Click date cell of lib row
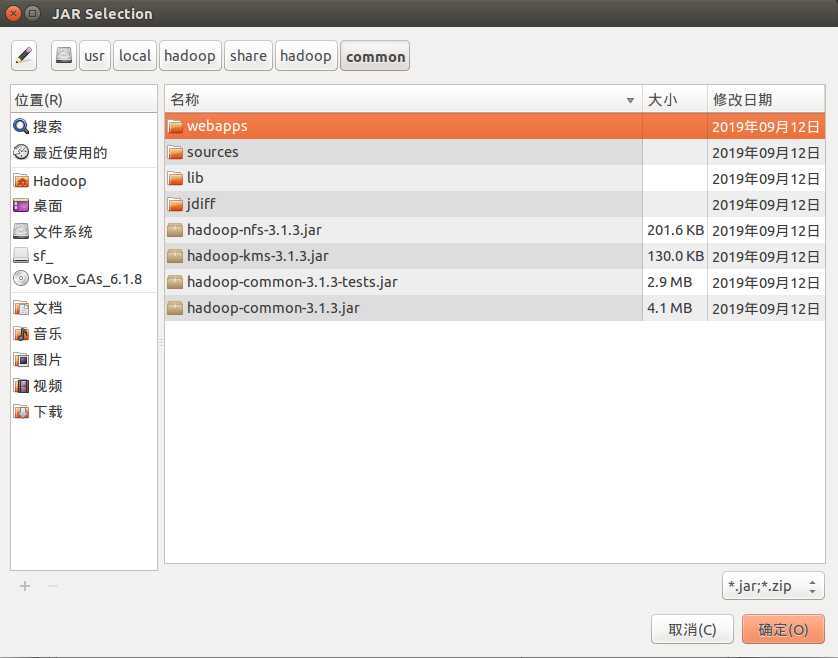This screenshot has height=658, width=838. [766, 179]
